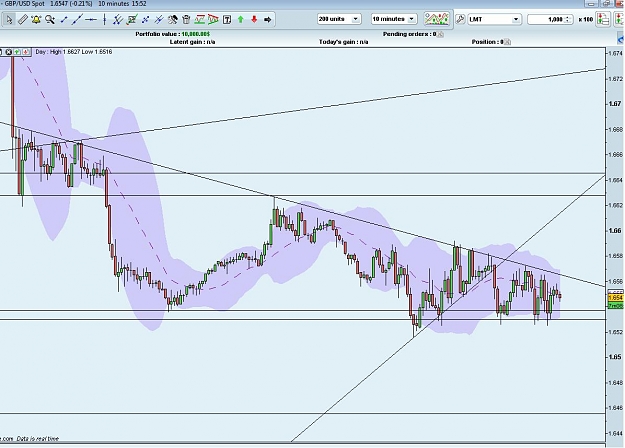
Task: Click the 1.66 price axis label
Action: pyautogui.click(x=615, y=231)
